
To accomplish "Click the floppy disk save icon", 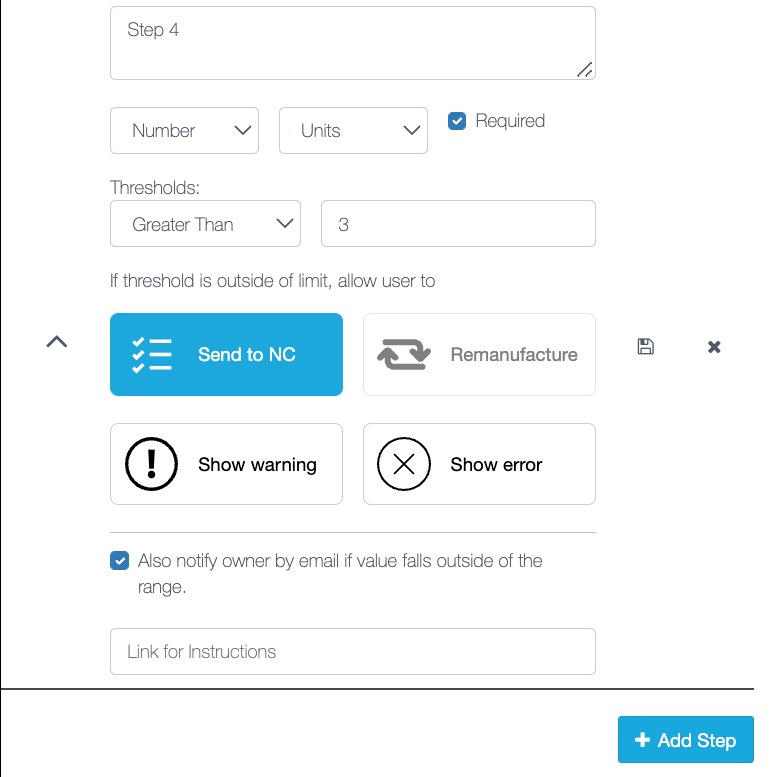I will tap(645, 346).
